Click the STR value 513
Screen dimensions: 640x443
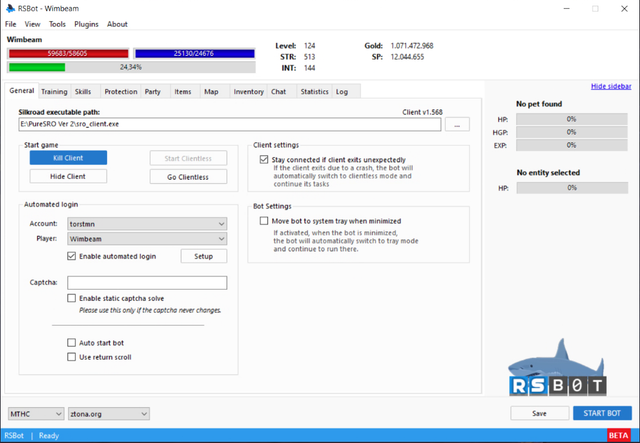point(309,57)
